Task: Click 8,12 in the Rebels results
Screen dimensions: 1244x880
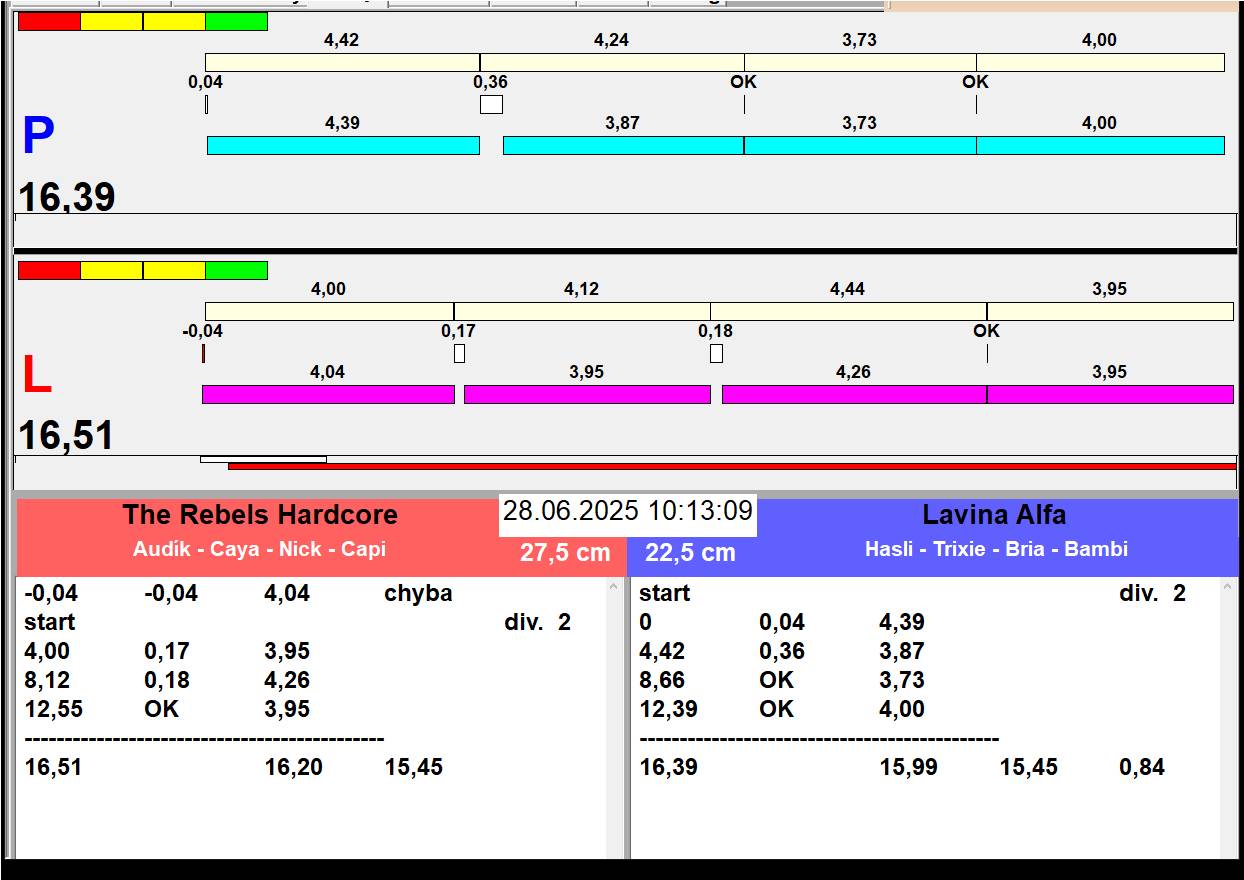Action: tap(47, 681)
